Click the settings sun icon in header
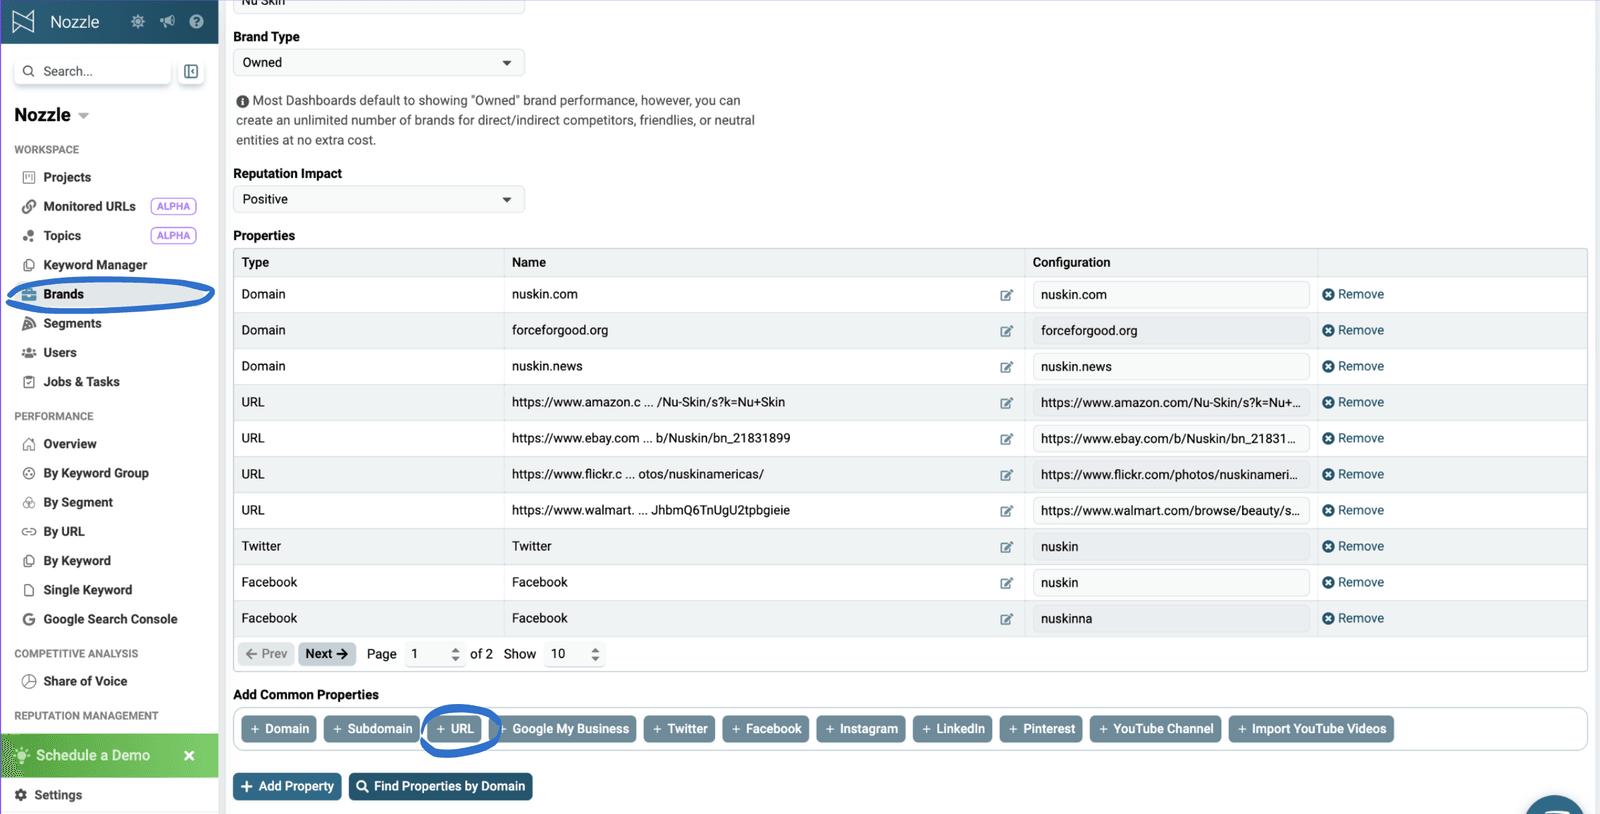This screenshot has height=814, width=1600. click(x=138, y=21)
